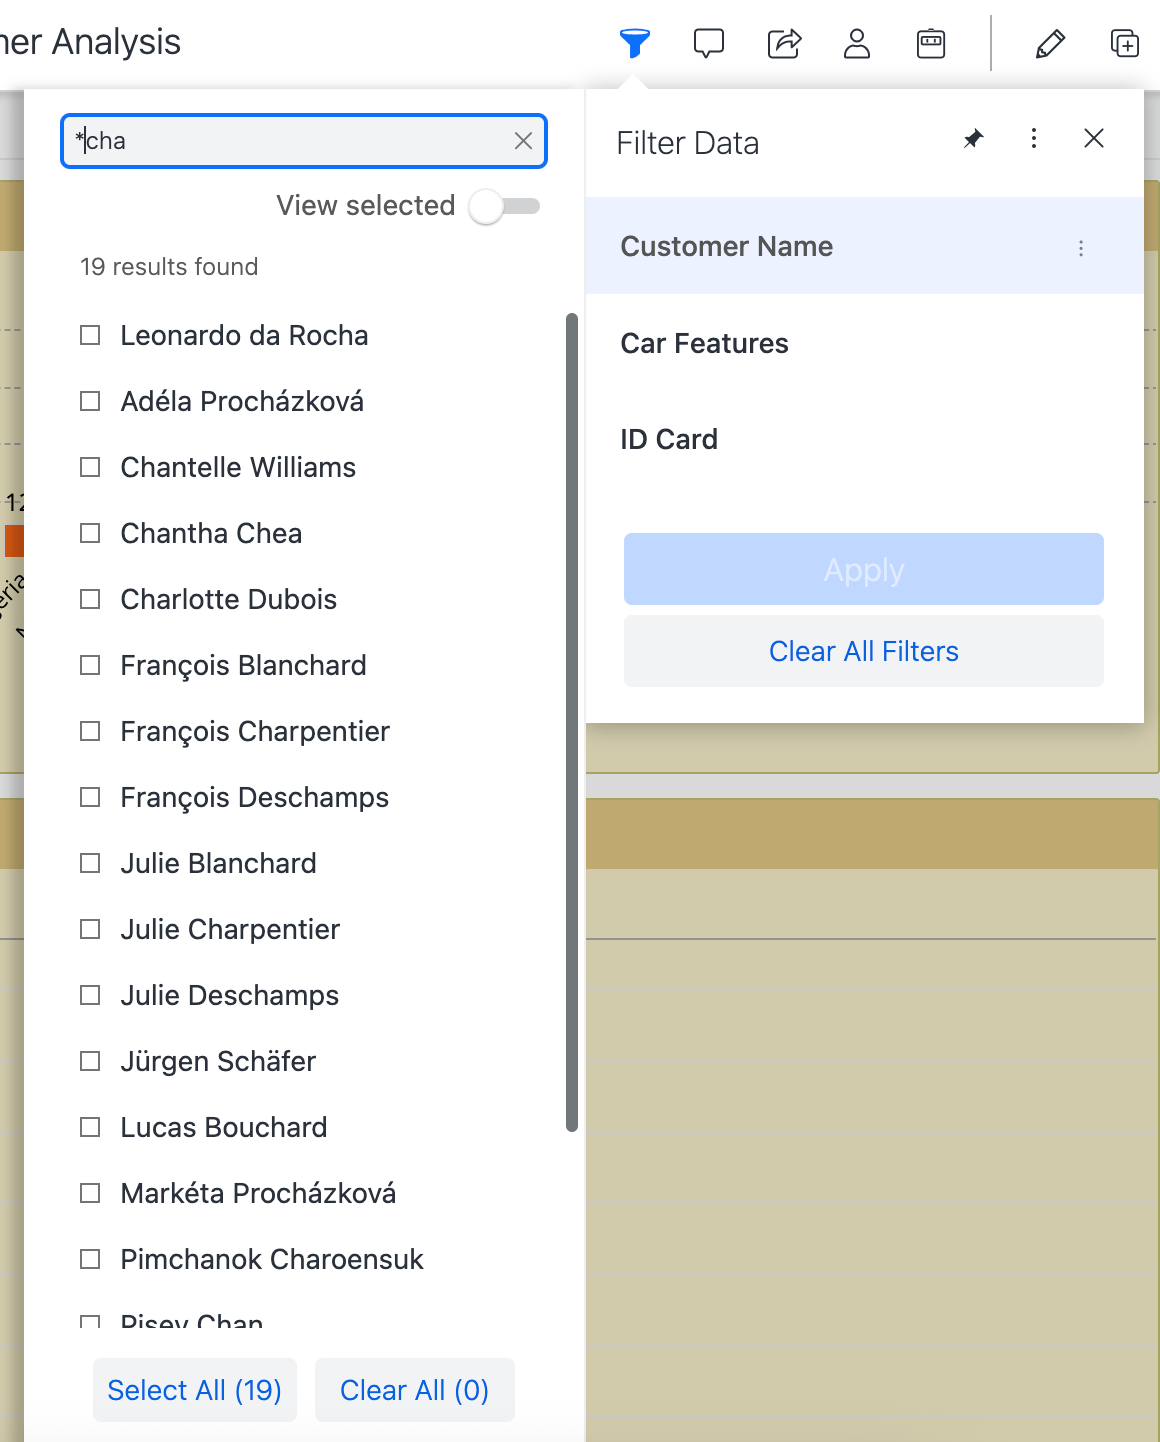Check the Leonardo da Rocha checkbox
Screen dimensions: 1160x1442
click(90, 335)
